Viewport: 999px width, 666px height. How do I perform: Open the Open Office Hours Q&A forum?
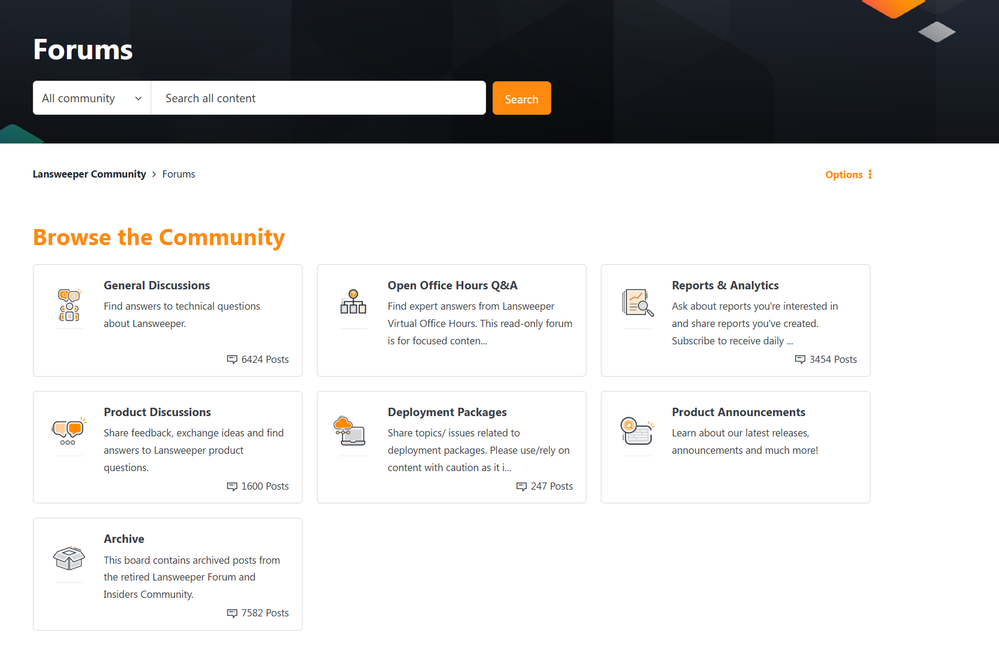click(452, 286)
